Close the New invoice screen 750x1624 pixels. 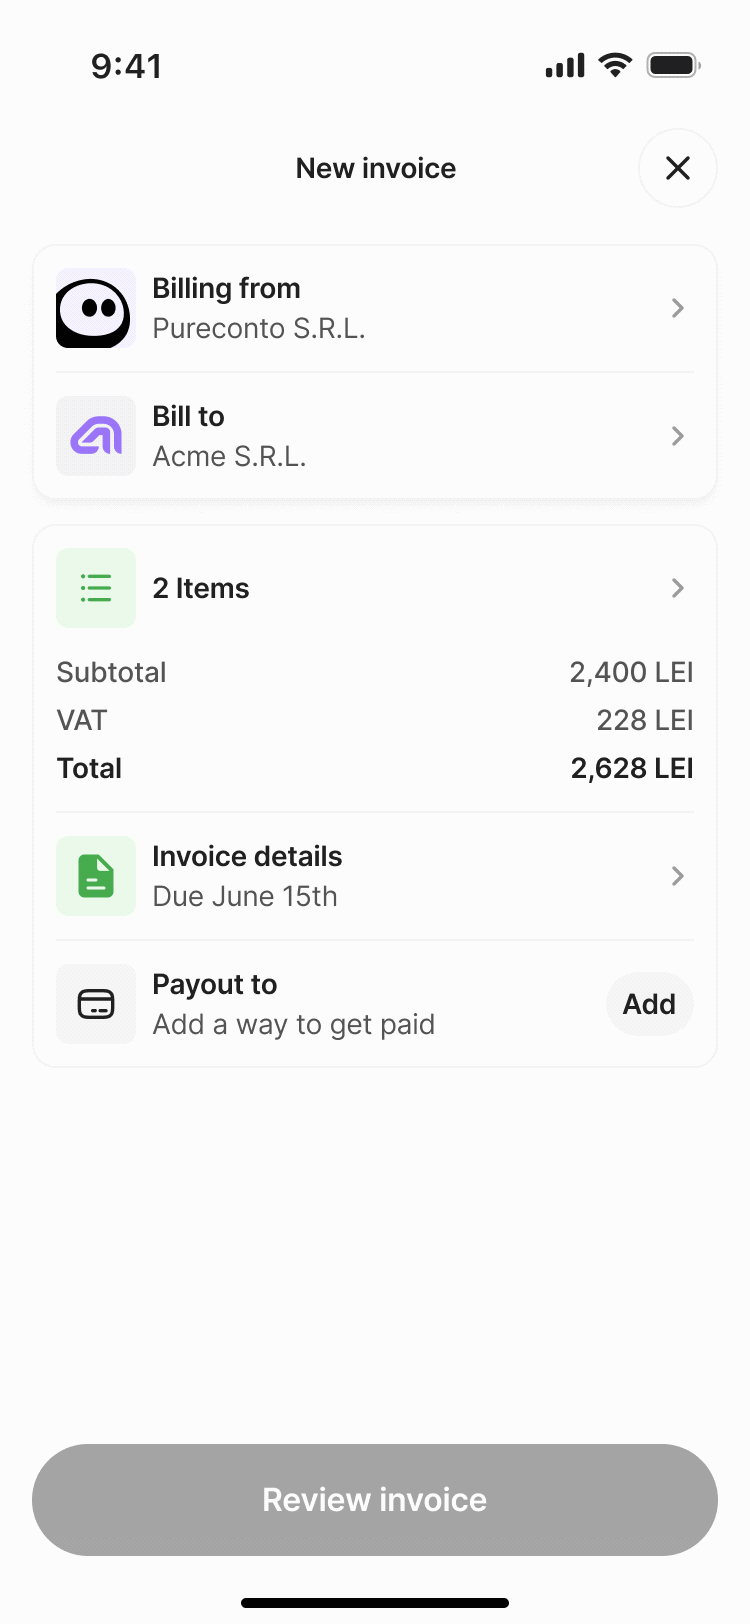click(x=678, y=168)
